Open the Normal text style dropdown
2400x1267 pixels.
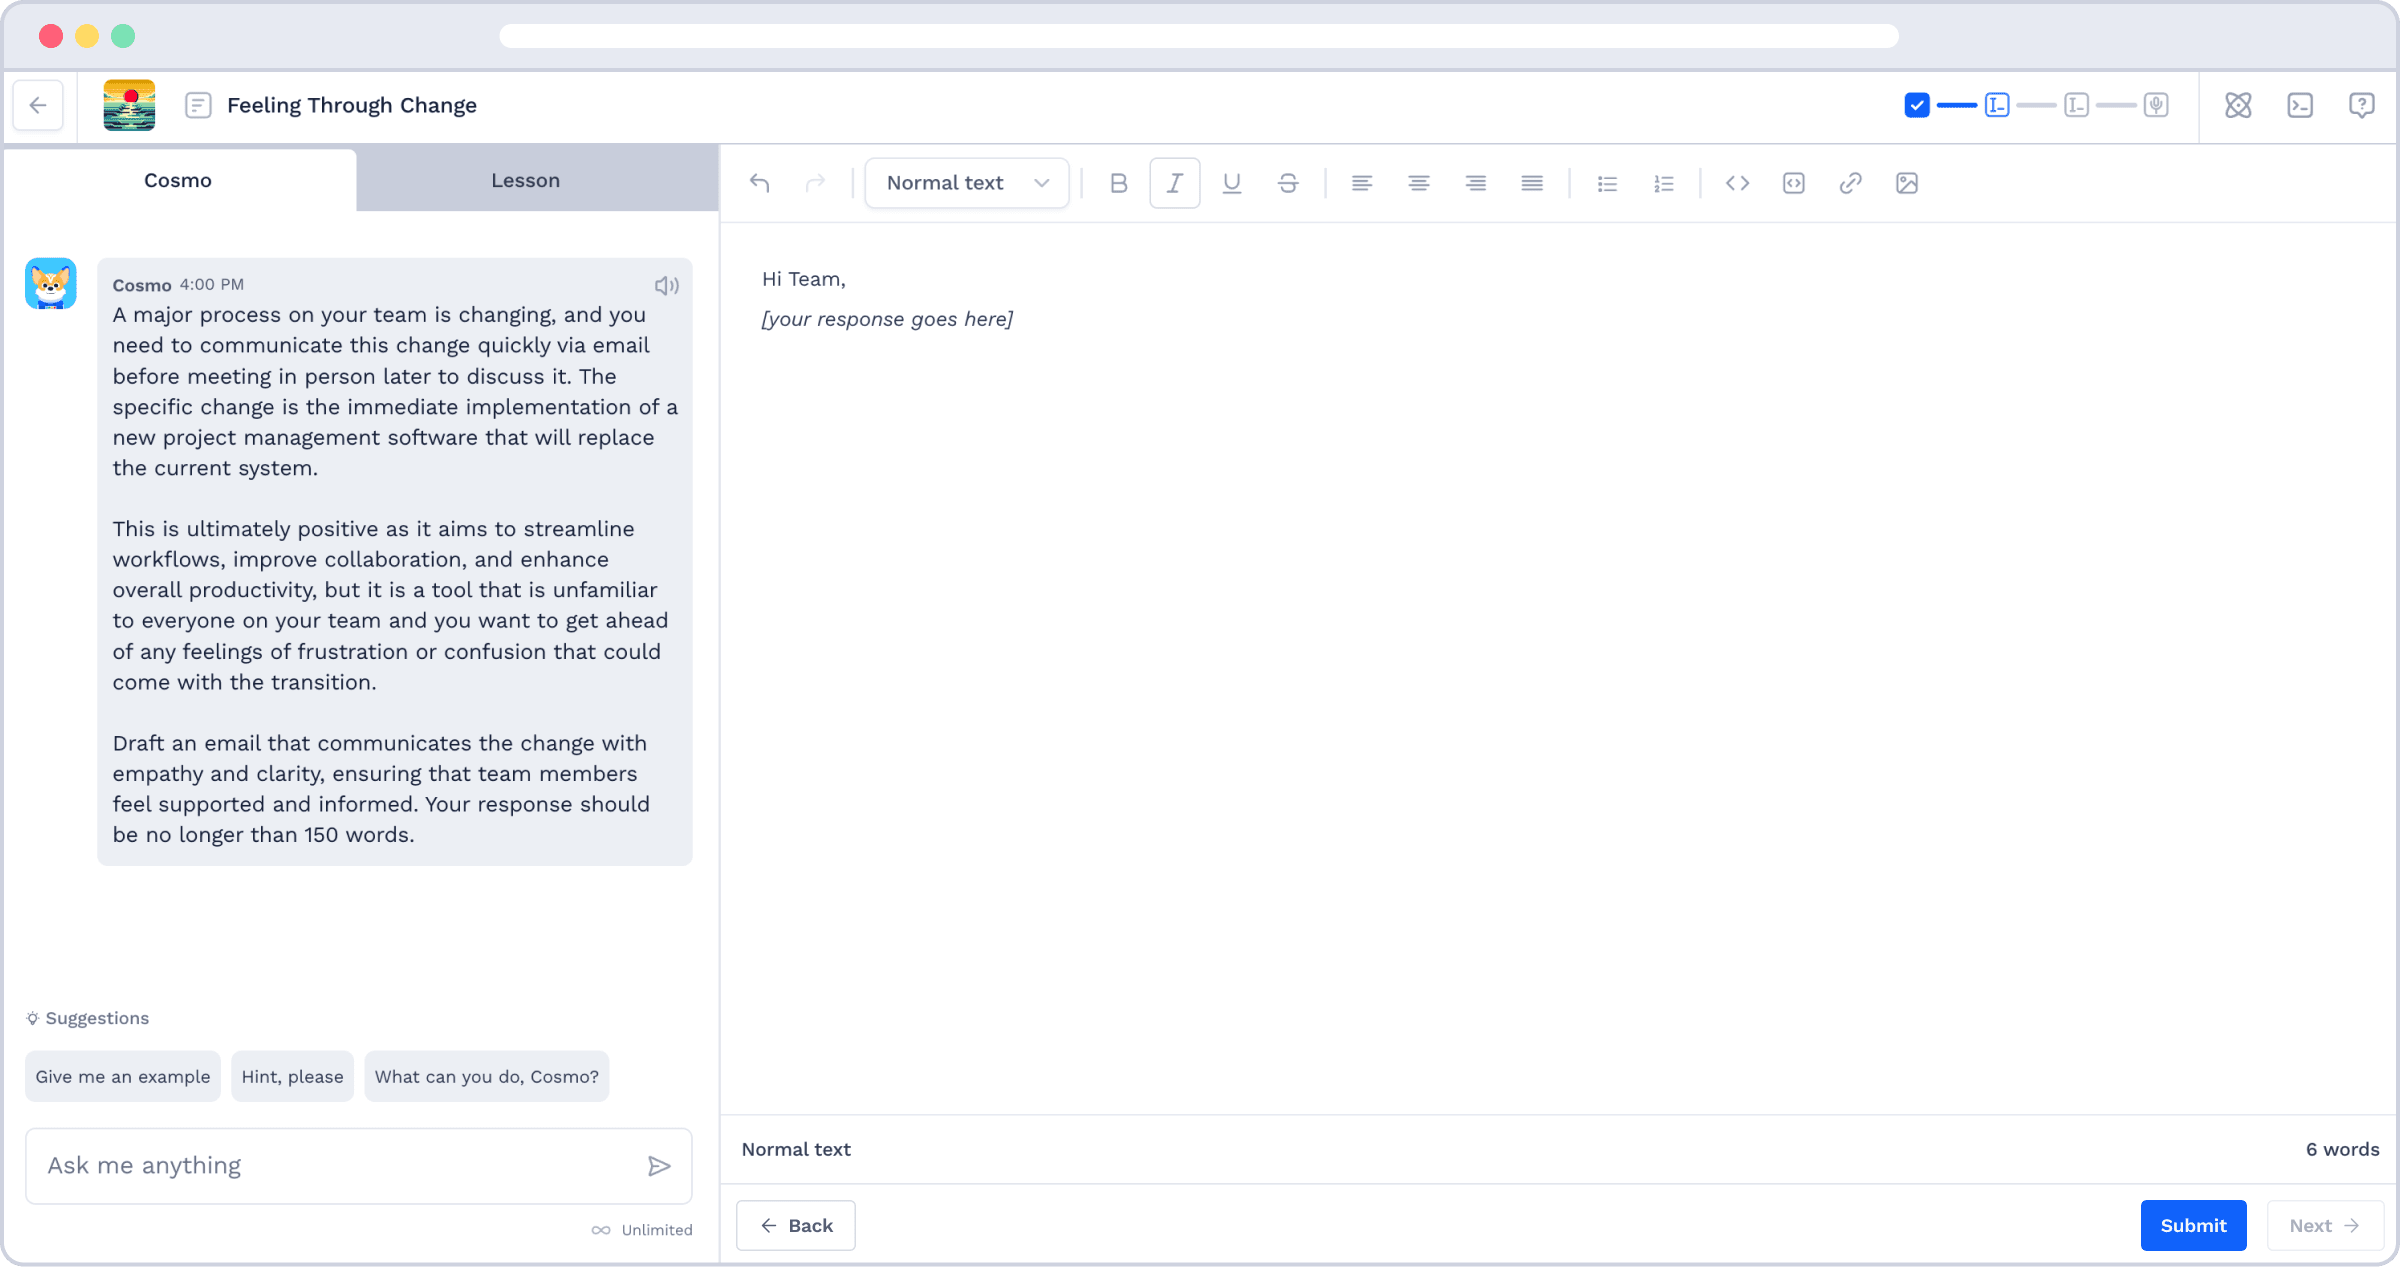967,183
